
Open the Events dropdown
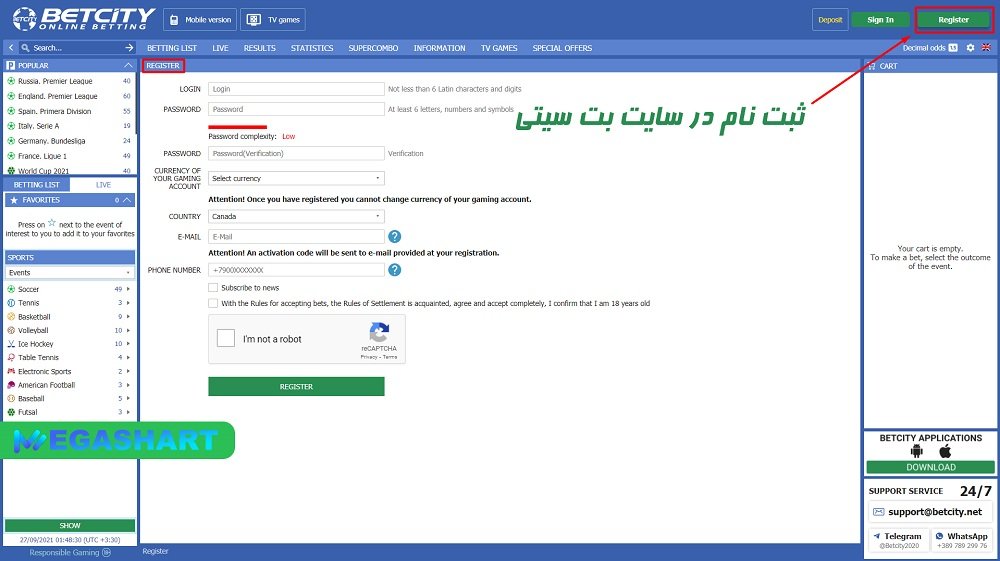pyautogui.click(x=70, y=272)
